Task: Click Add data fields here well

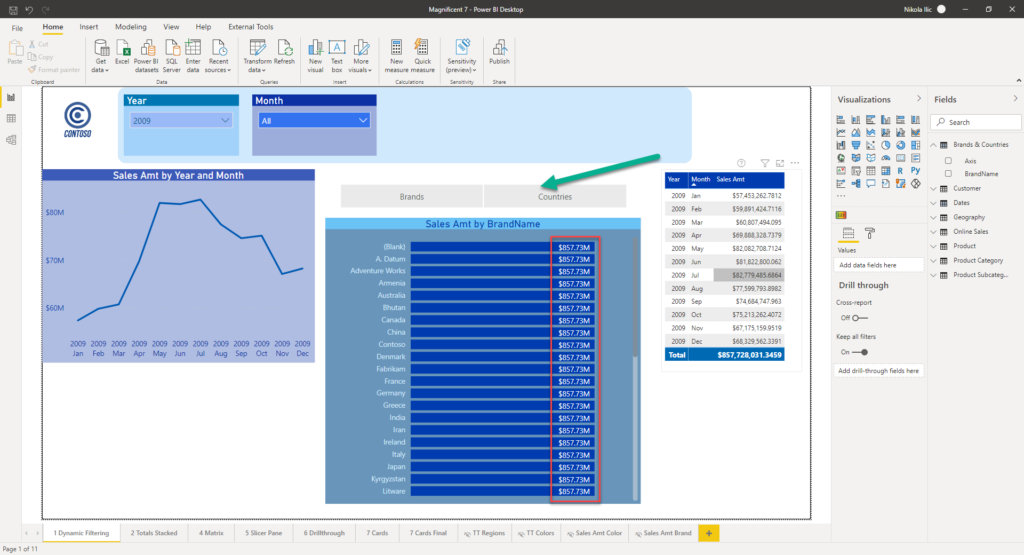Action: 879,265
